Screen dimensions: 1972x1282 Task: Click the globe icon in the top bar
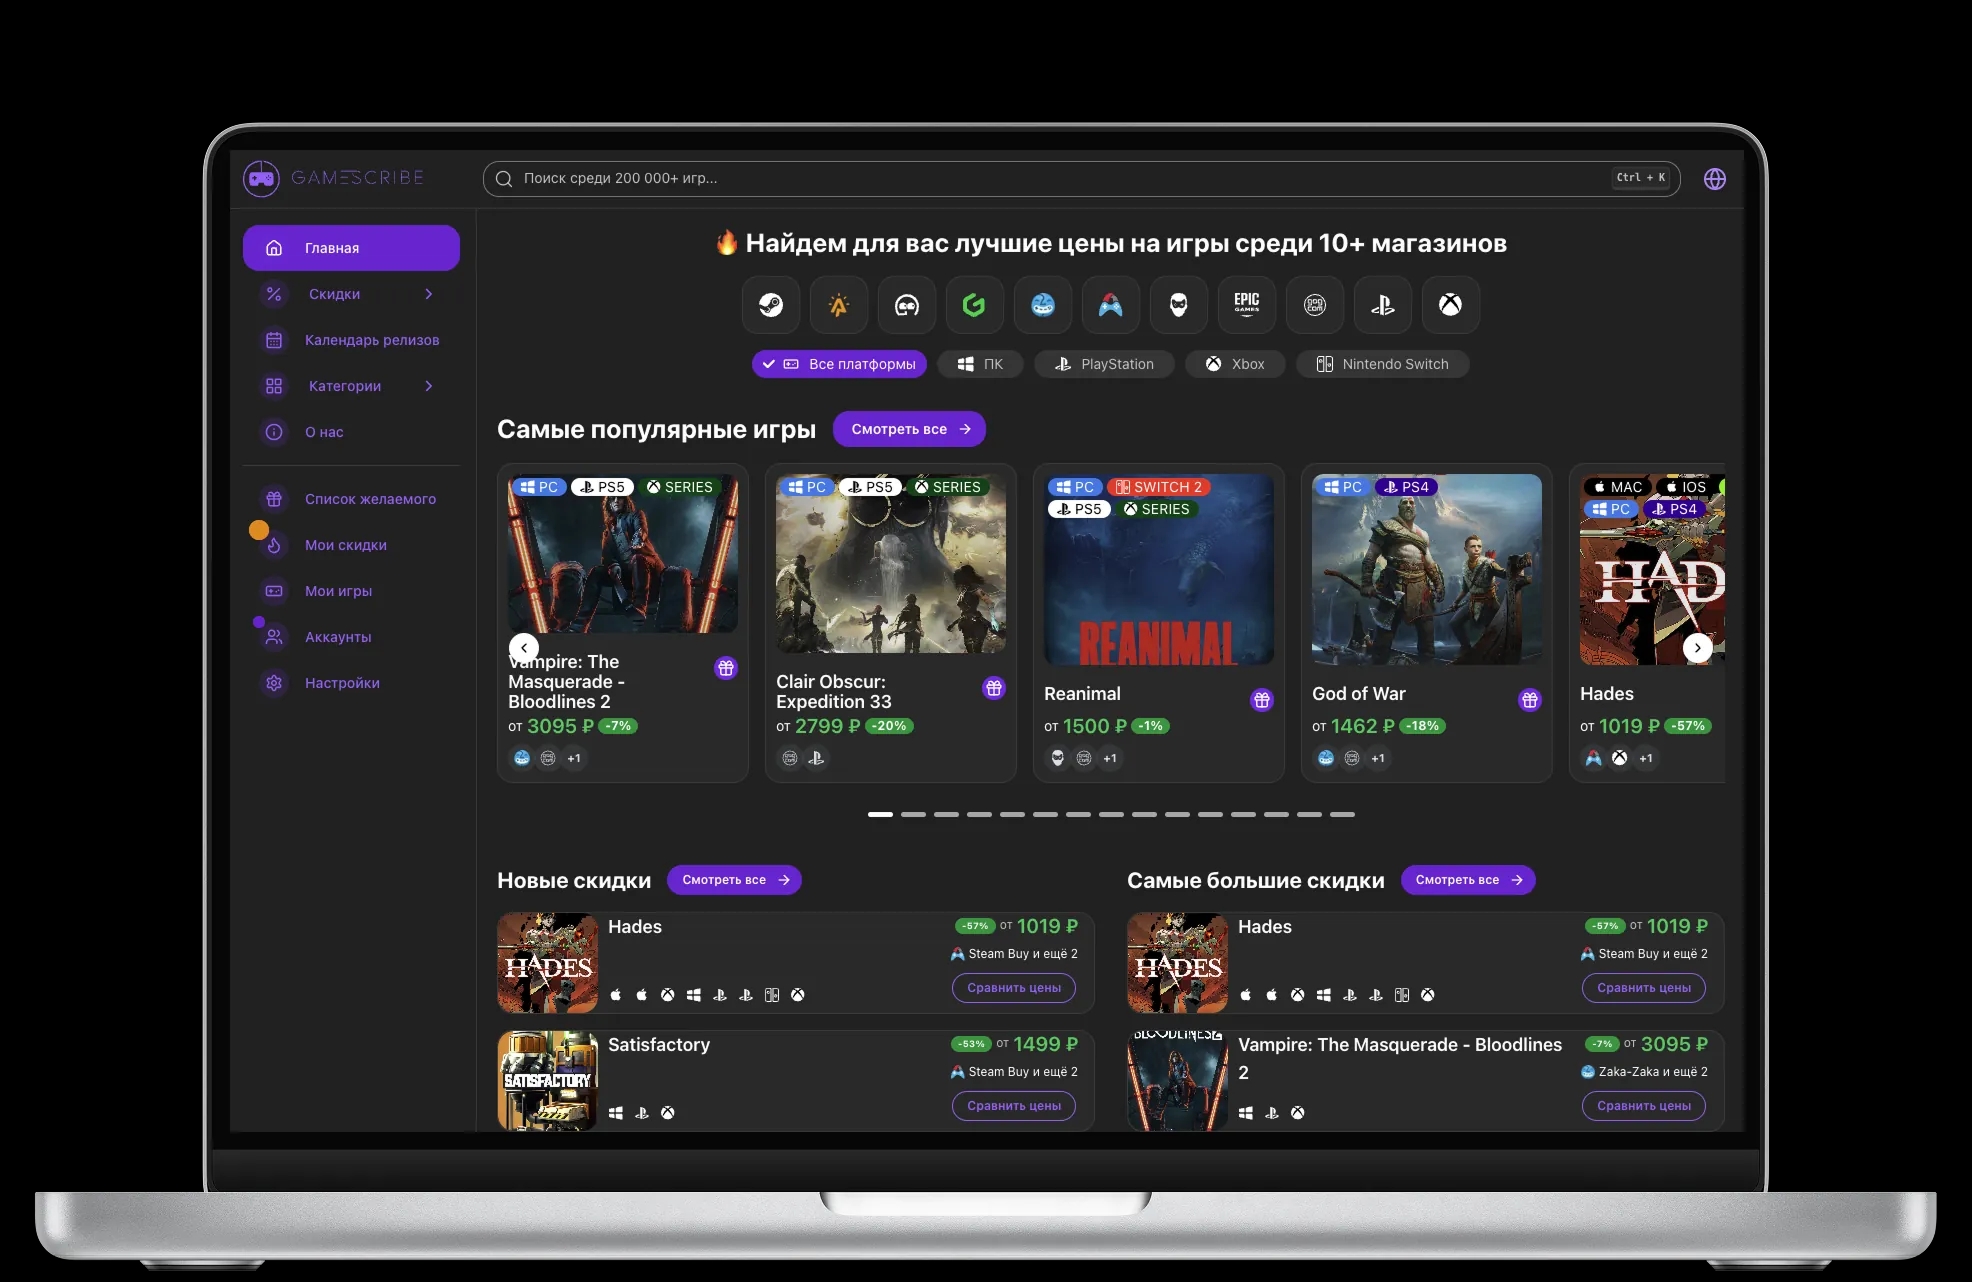pos(1713,178)
